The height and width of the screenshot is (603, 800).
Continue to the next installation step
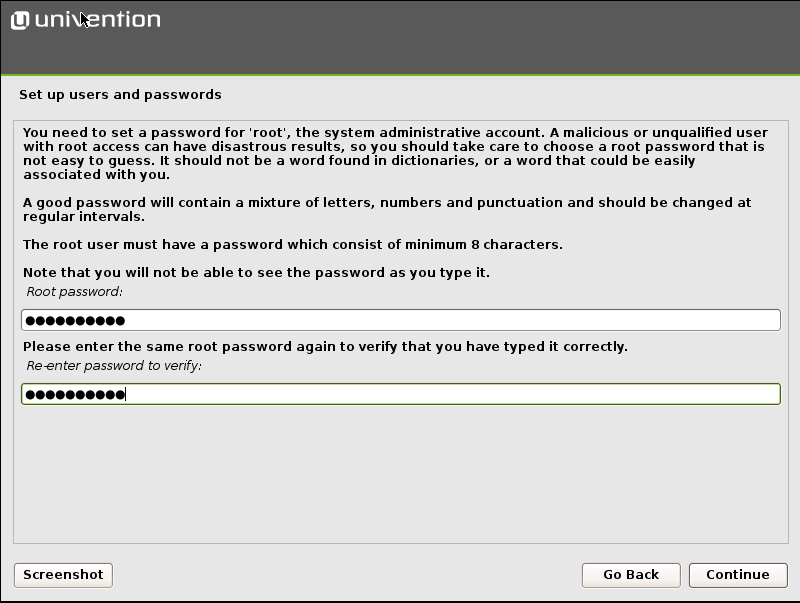[x=738, y=575]
